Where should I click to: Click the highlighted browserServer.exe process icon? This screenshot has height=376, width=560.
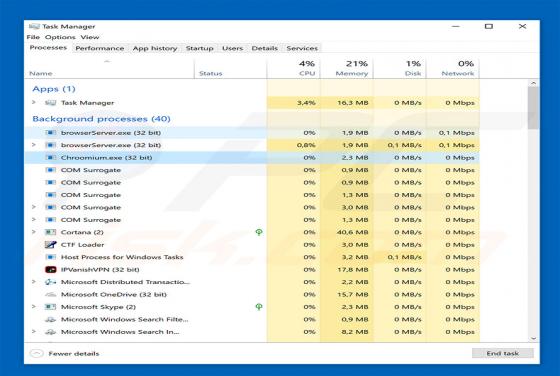coord(50,133)
